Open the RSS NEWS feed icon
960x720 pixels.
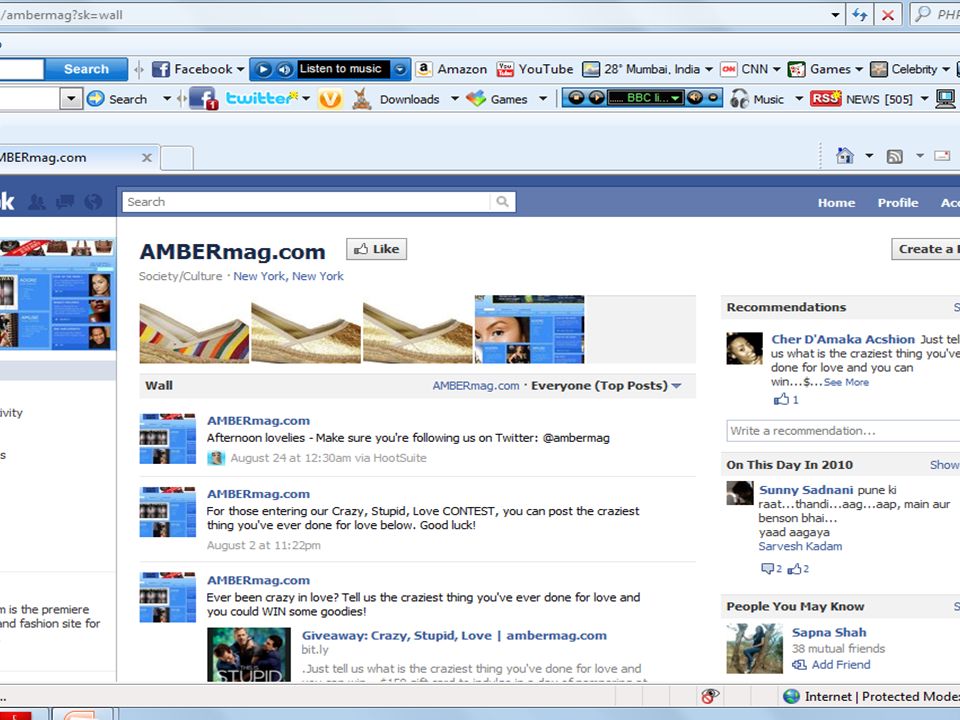click(x=825, y=98)
